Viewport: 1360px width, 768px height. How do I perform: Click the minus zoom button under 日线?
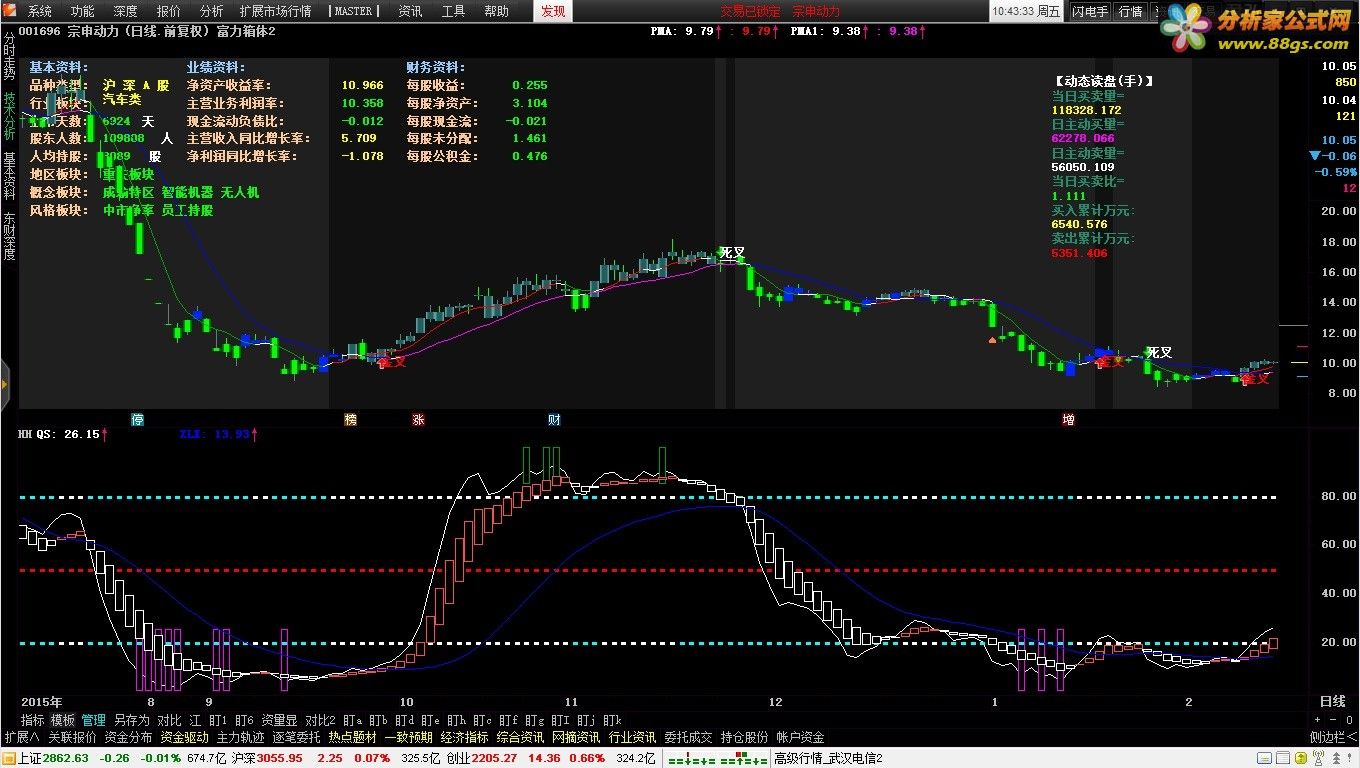tap(1332, 720)
